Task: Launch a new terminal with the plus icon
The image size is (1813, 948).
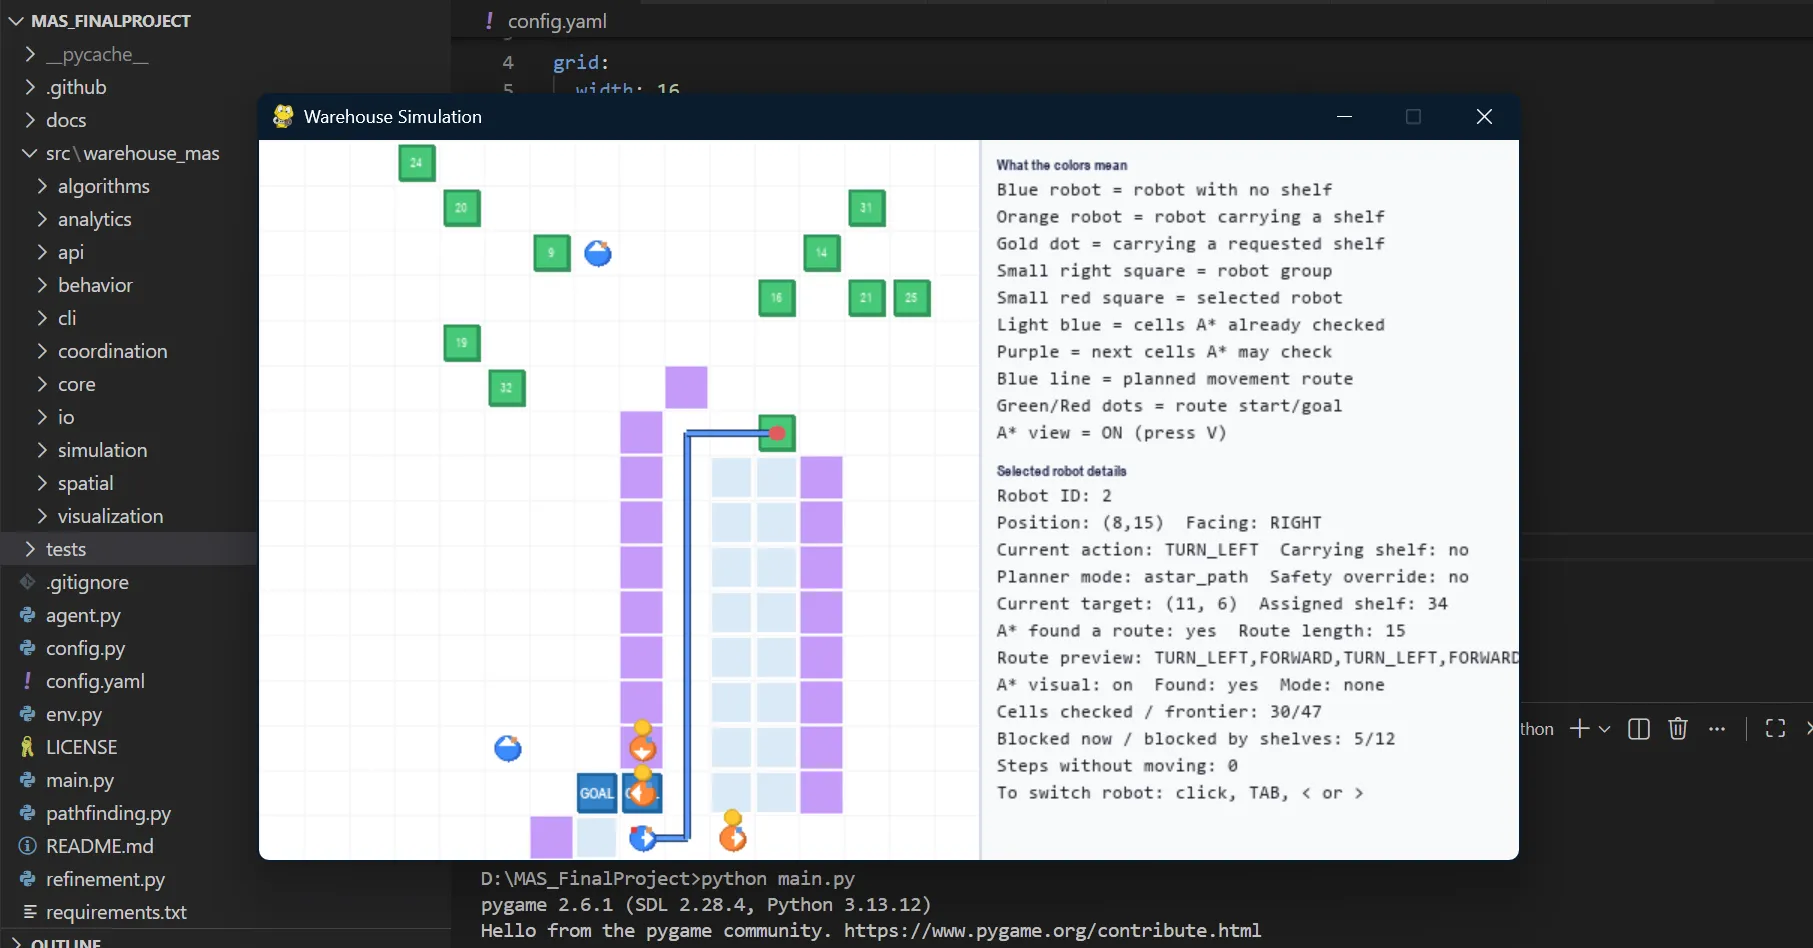Action: point(1578,728)
